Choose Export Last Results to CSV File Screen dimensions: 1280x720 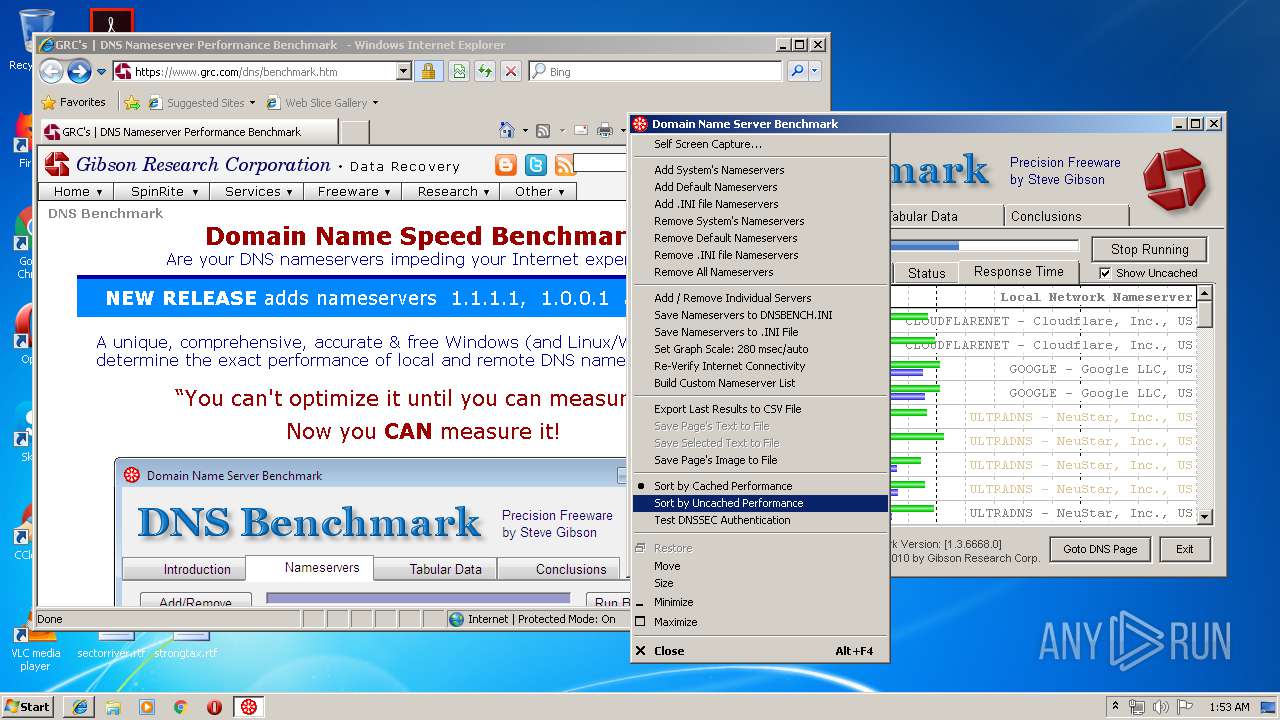tap(760, 409)
